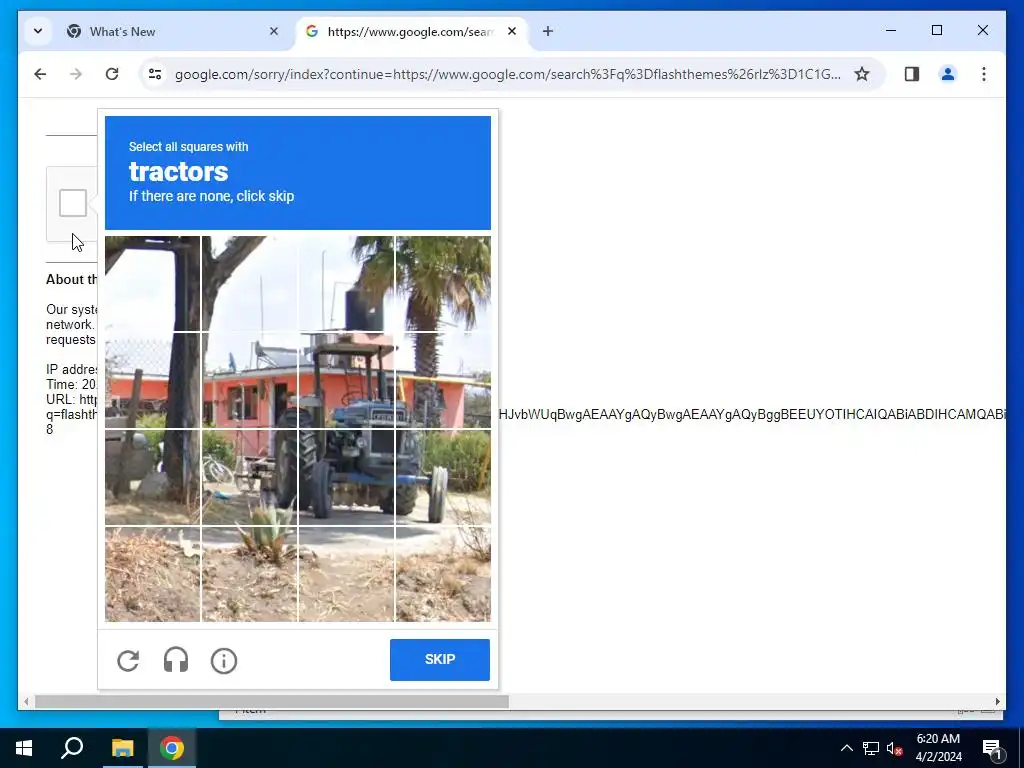Screen dimensions: 1024x768
Task: Select the tile with pink house and door
Action: [249, 381]
